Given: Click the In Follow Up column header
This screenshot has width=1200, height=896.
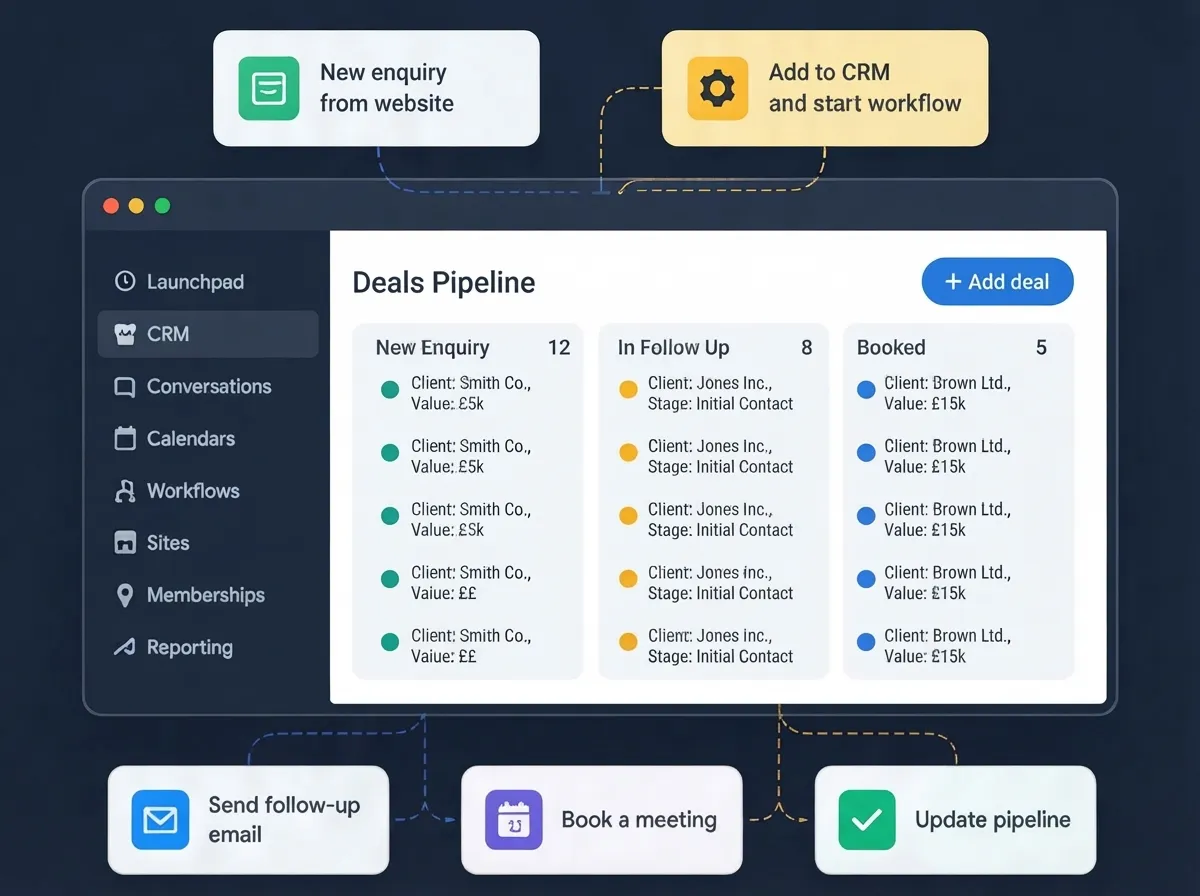Looking at the screenshot, I should click(673, 348).
